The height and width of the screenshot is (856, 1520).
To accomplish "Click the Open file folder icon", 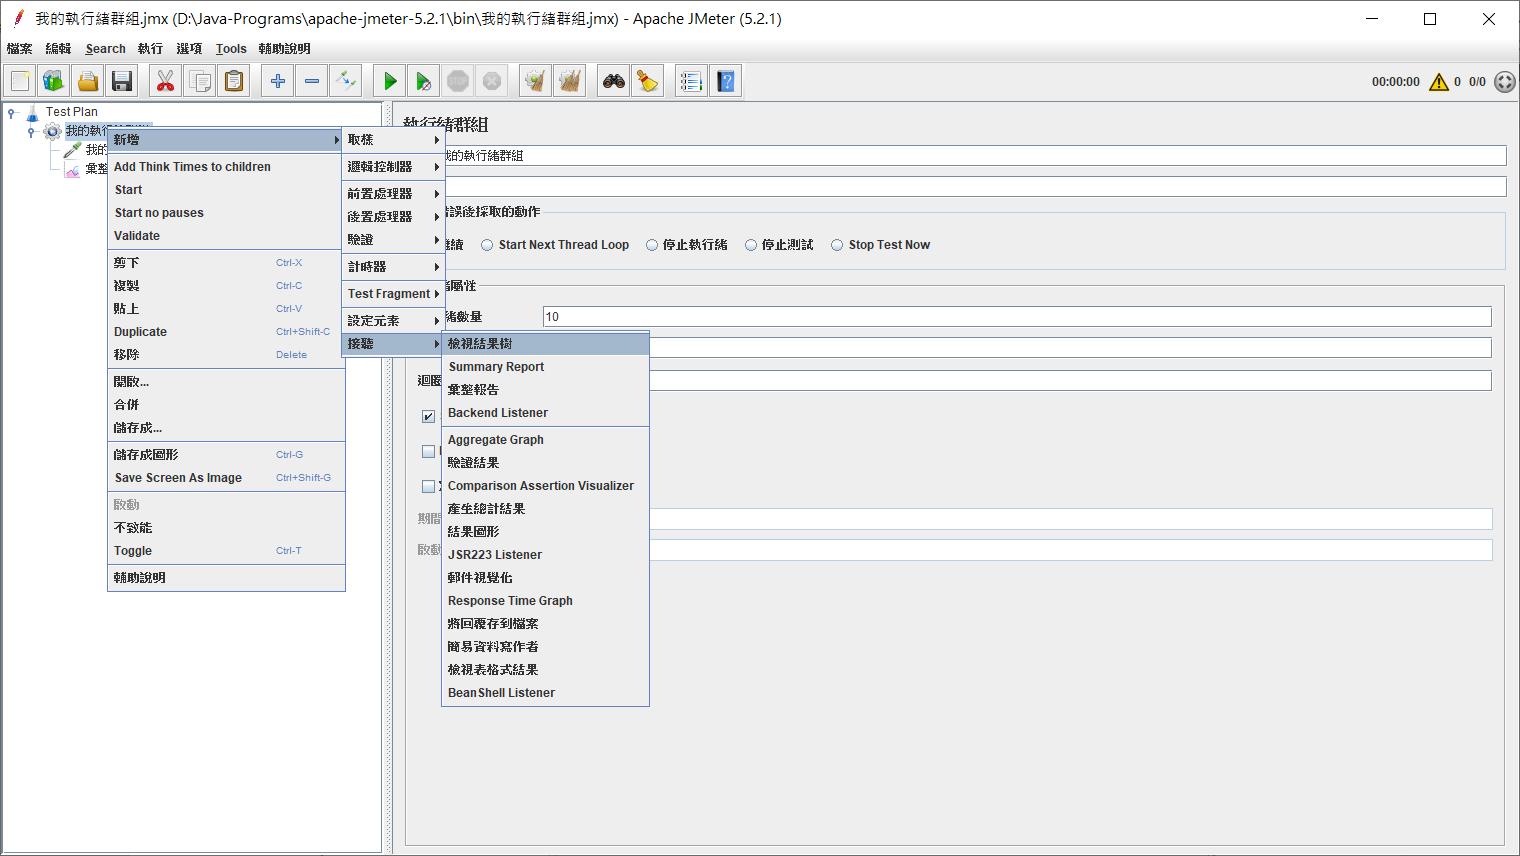I will 88,81.
